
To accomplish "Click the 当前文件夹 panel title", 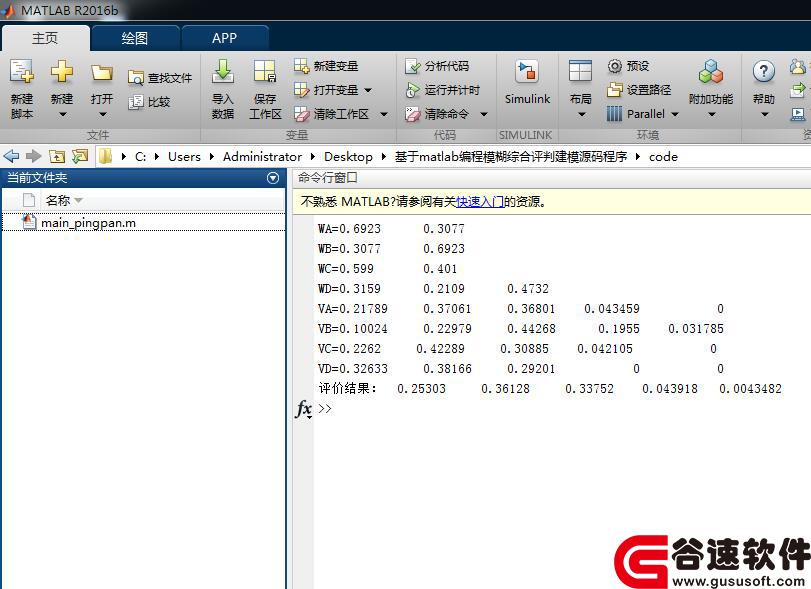I will 37,178.
